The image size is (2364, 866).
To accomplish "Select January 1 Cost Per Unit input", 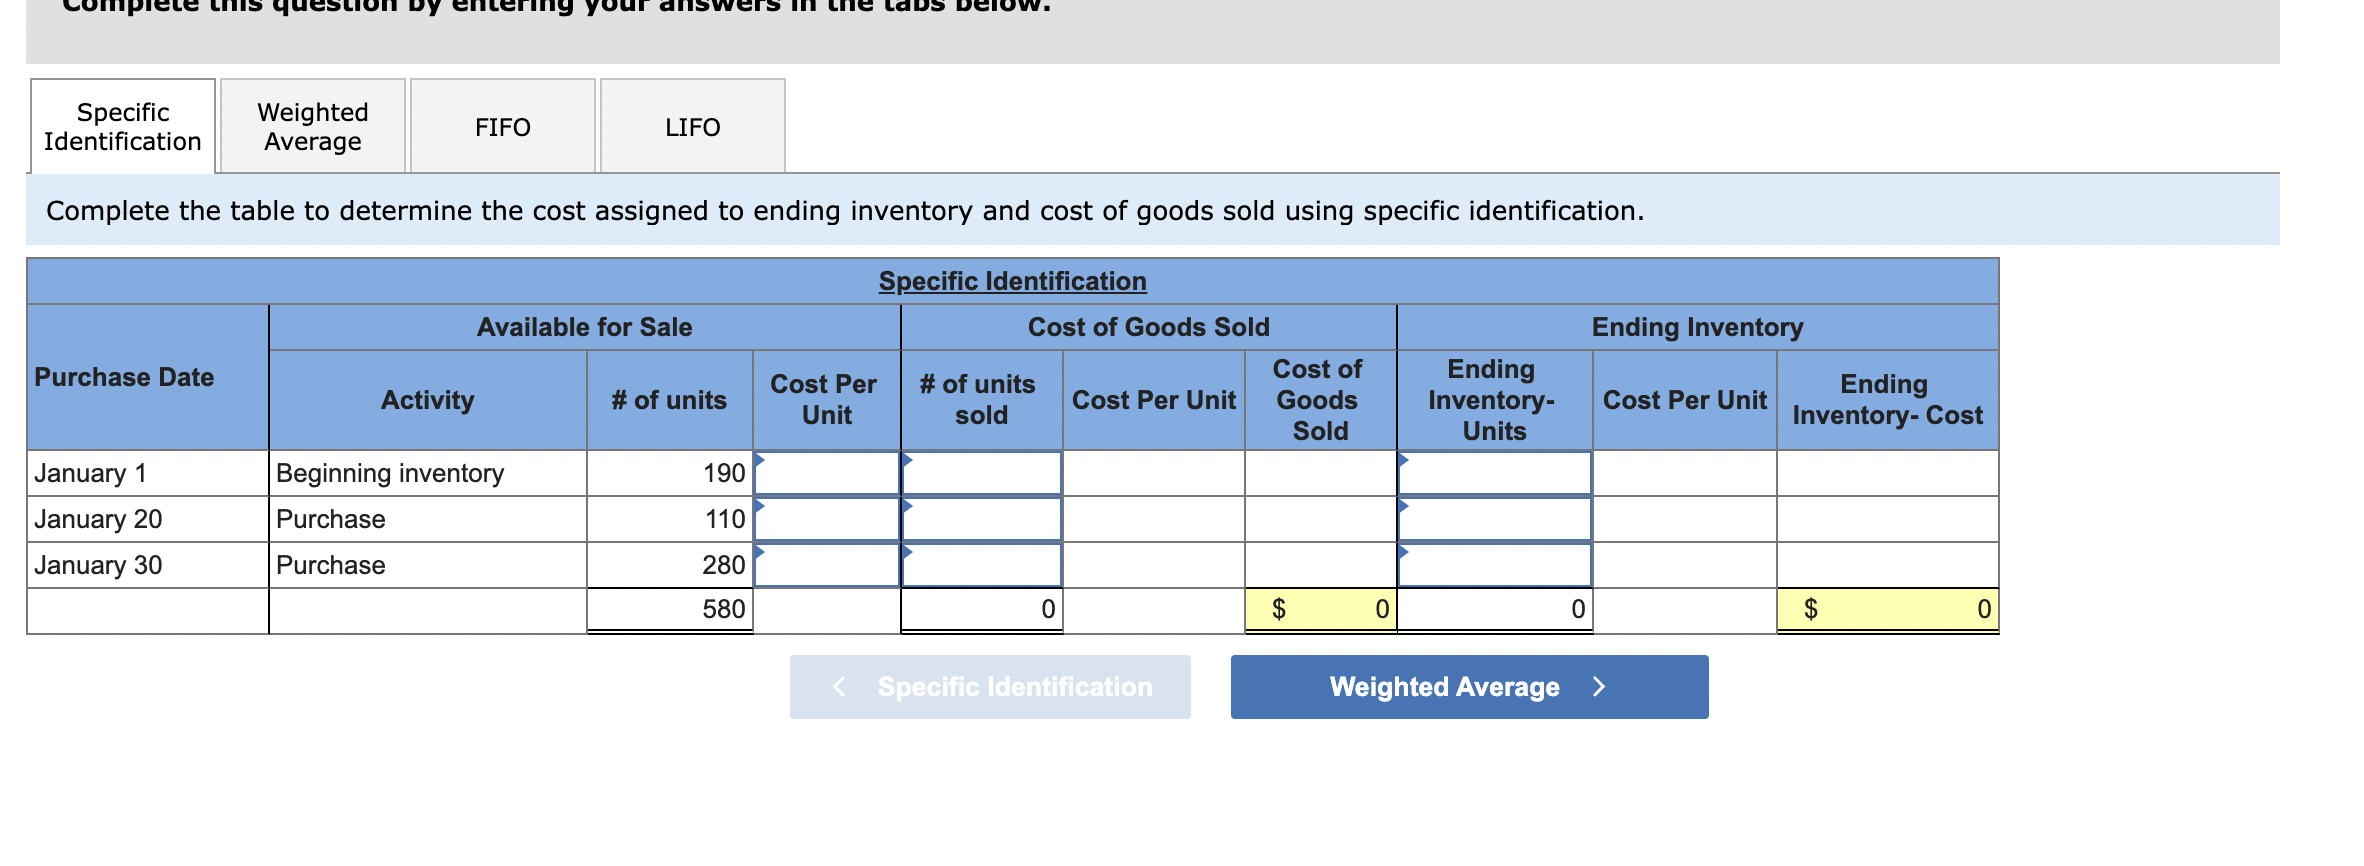I will pos(827,473).
